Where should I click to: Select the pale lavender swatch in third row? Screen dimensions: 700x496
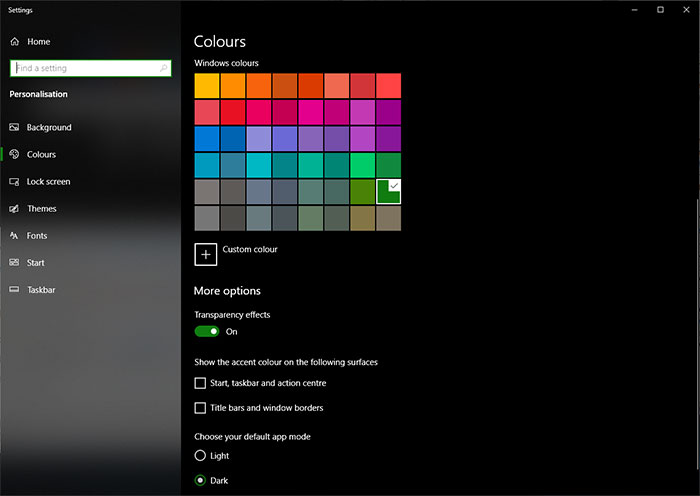click(x=258, y=139)
